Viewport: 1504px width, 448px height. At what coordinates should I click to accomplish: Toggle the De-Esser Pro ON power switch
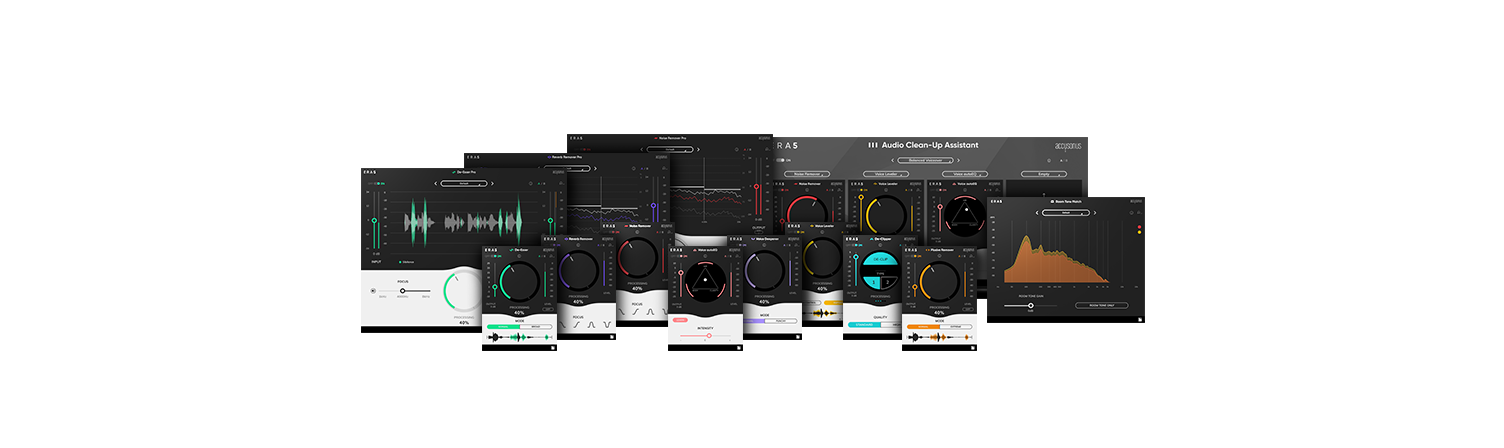[378, 183]
